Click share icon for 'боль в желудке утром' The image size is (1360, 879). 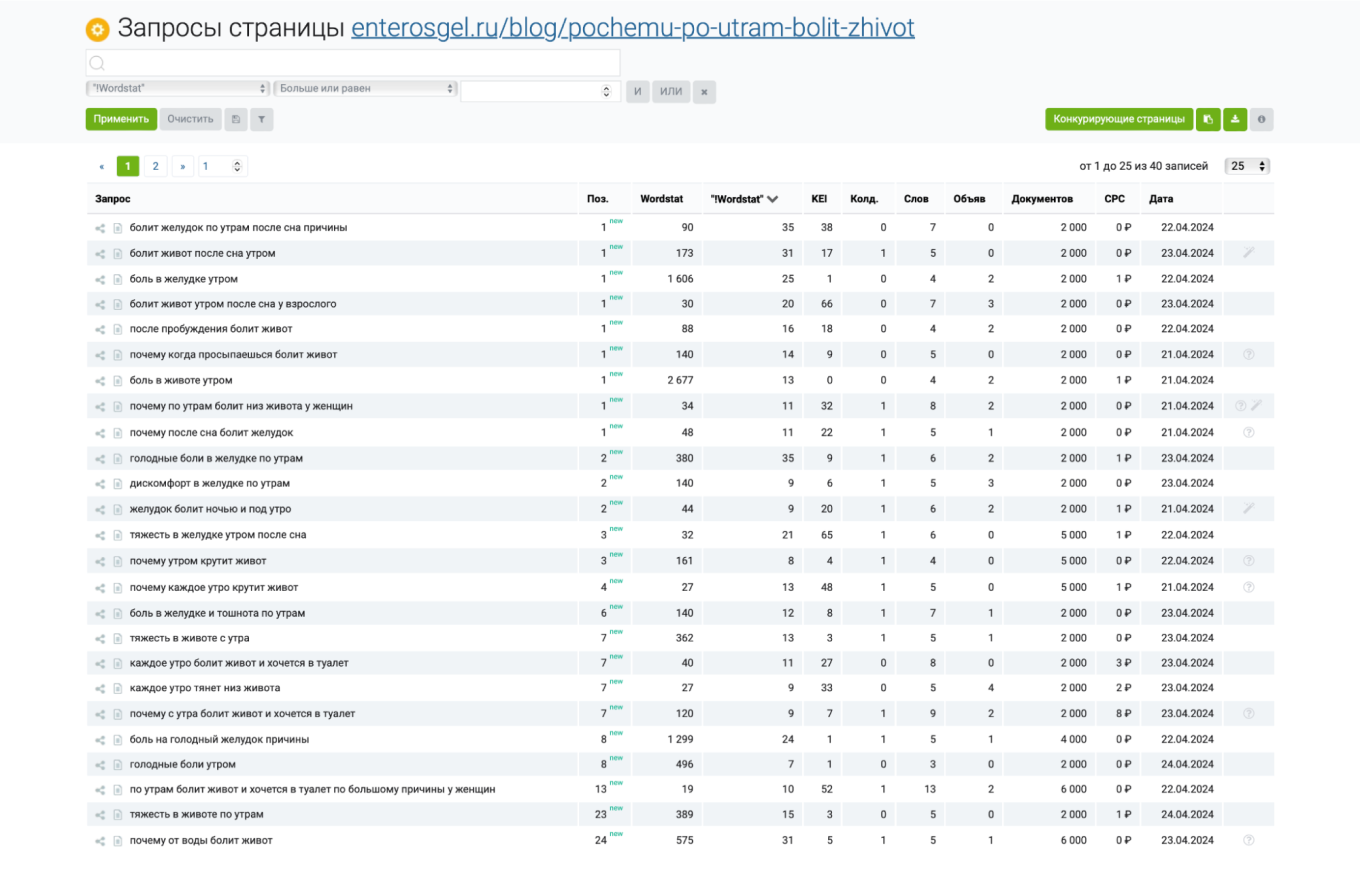click(x=100, y=279)
